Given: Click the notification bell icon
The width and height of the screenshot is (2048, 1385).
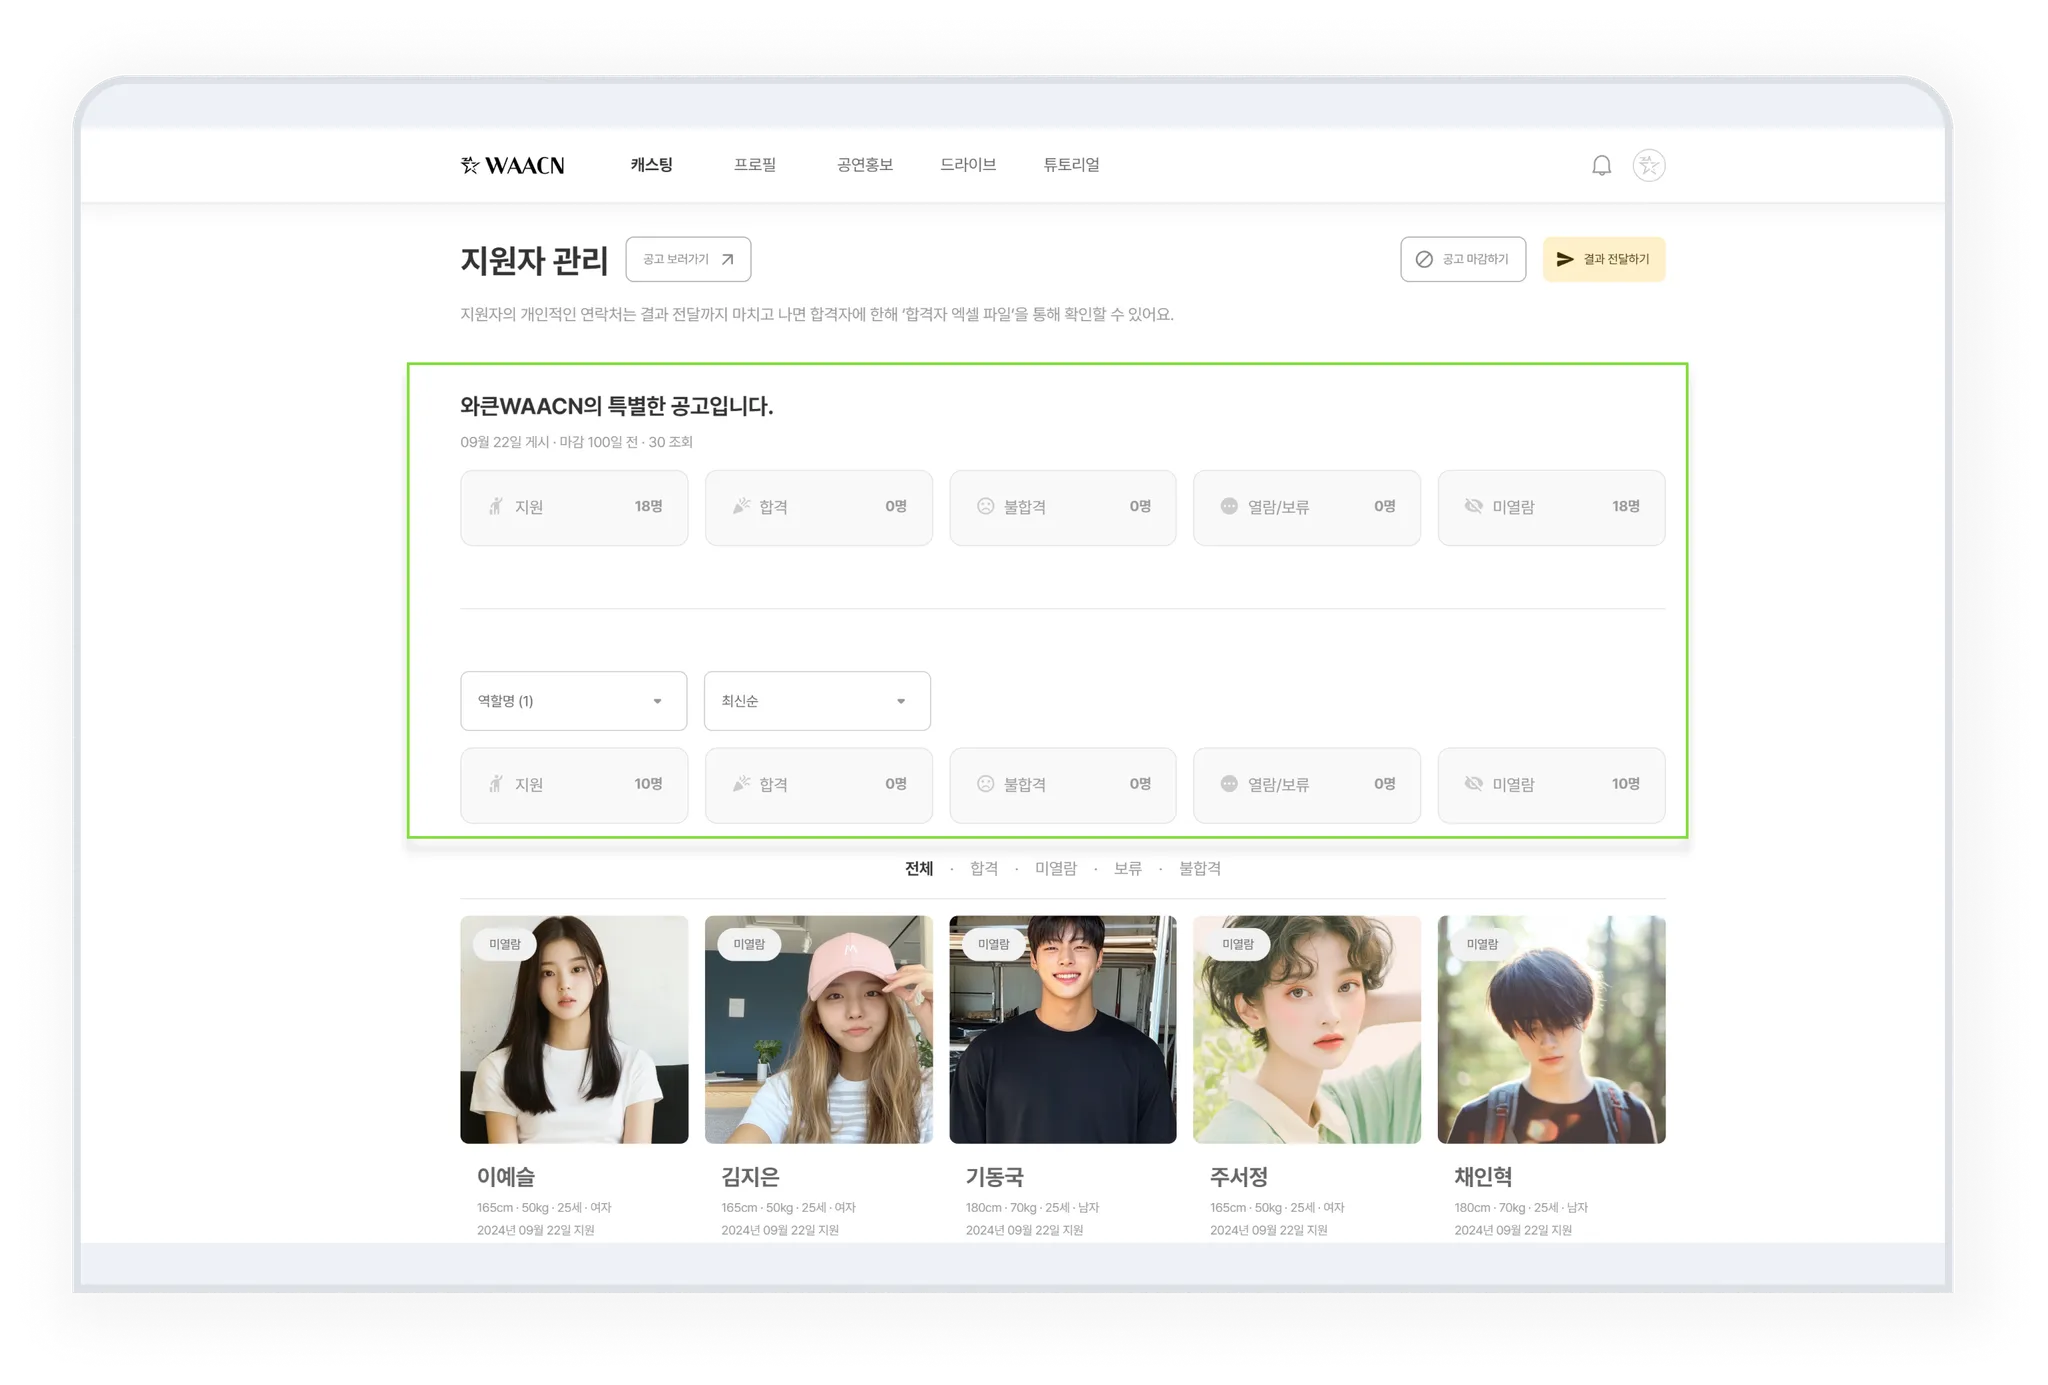Looking at the screenshot, I should 1601,165.
